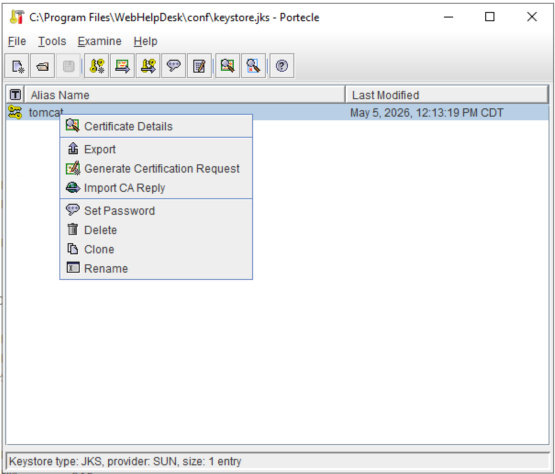The height and width of the screenshot is (474, 555).
Task: Click the Import Key Pair toolbar icon
Action: click(148, 66)
